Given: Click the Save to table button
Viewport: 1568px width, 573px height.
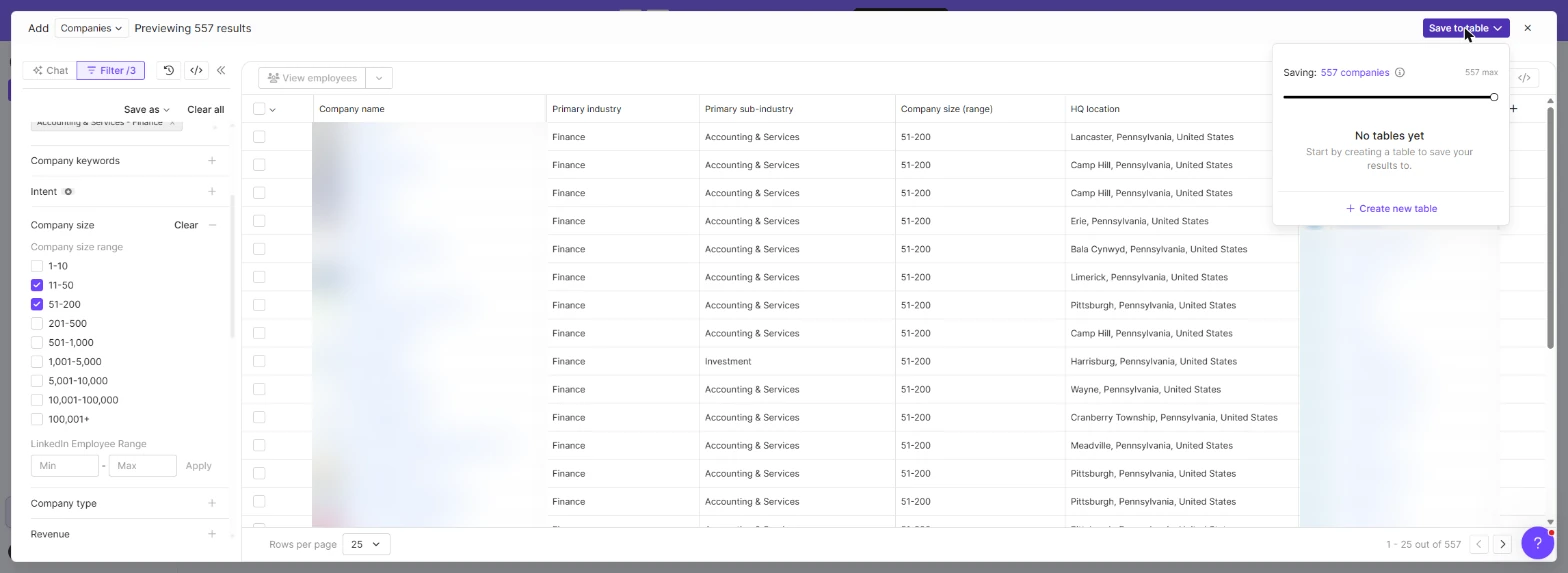Looking at the screenshot, I should pyautogui.click(x=1466, y=28).
